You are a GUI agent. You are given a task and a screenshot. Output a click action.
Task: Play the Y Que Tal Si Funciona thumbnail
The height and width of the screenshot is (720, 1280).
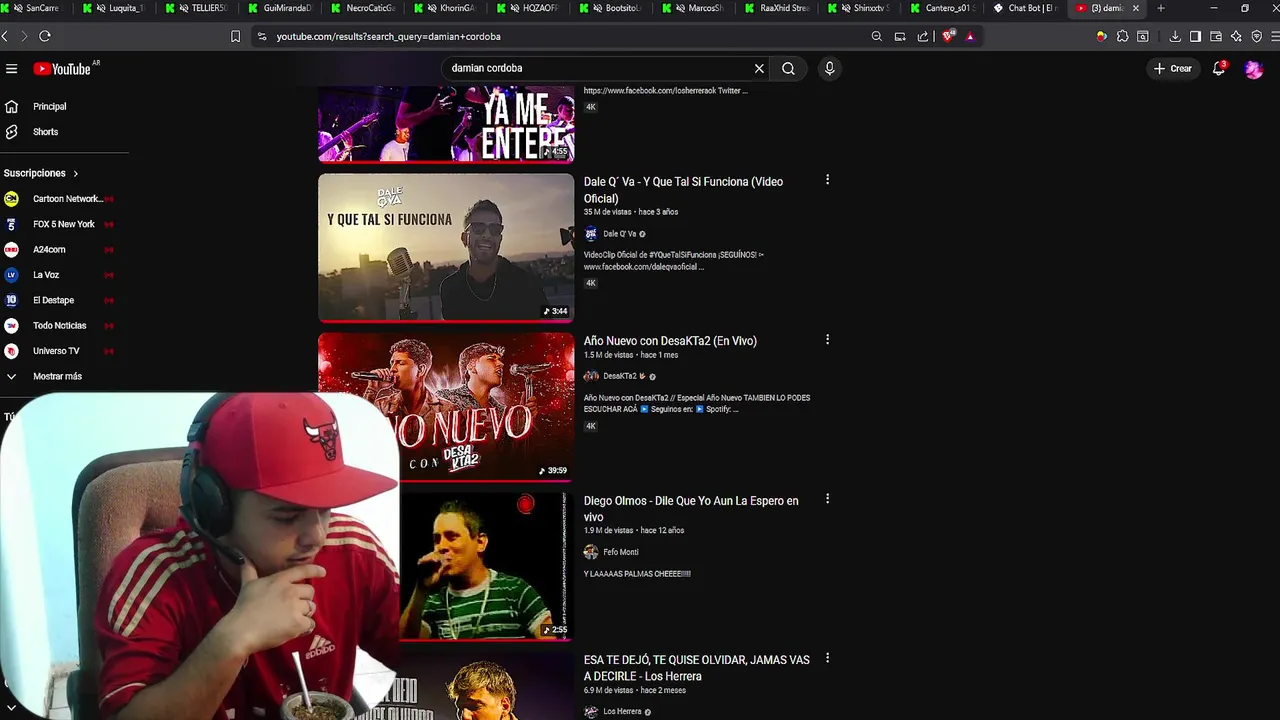[446, 247]
